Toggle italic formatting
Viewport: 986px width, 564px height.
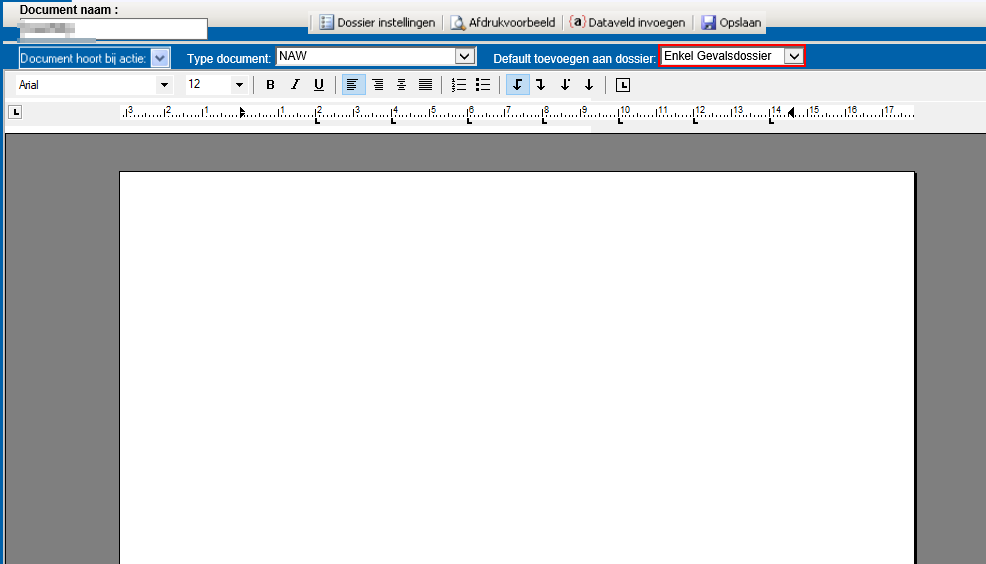tap(294, 85)
